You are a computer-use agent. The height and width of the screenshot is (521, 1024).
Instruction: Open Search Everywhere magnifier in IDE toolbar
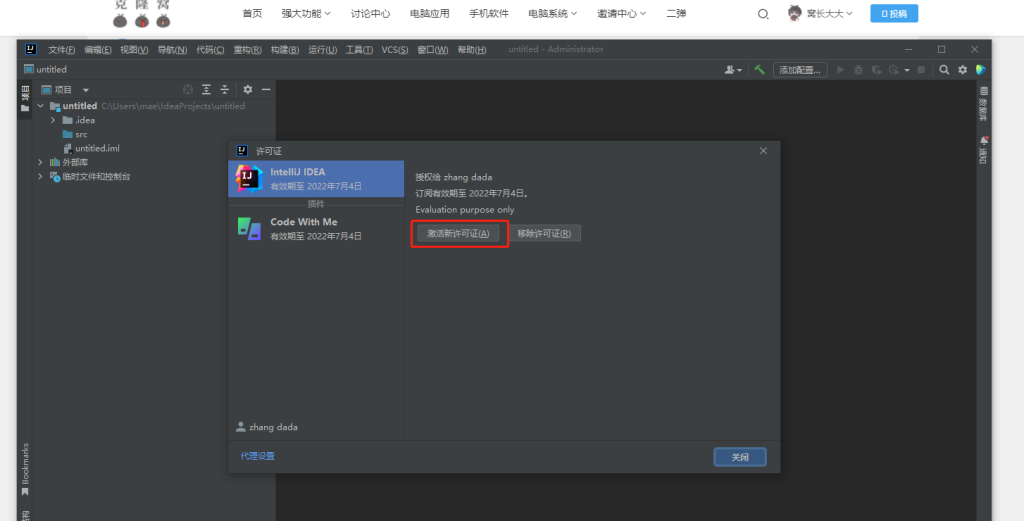944,70
